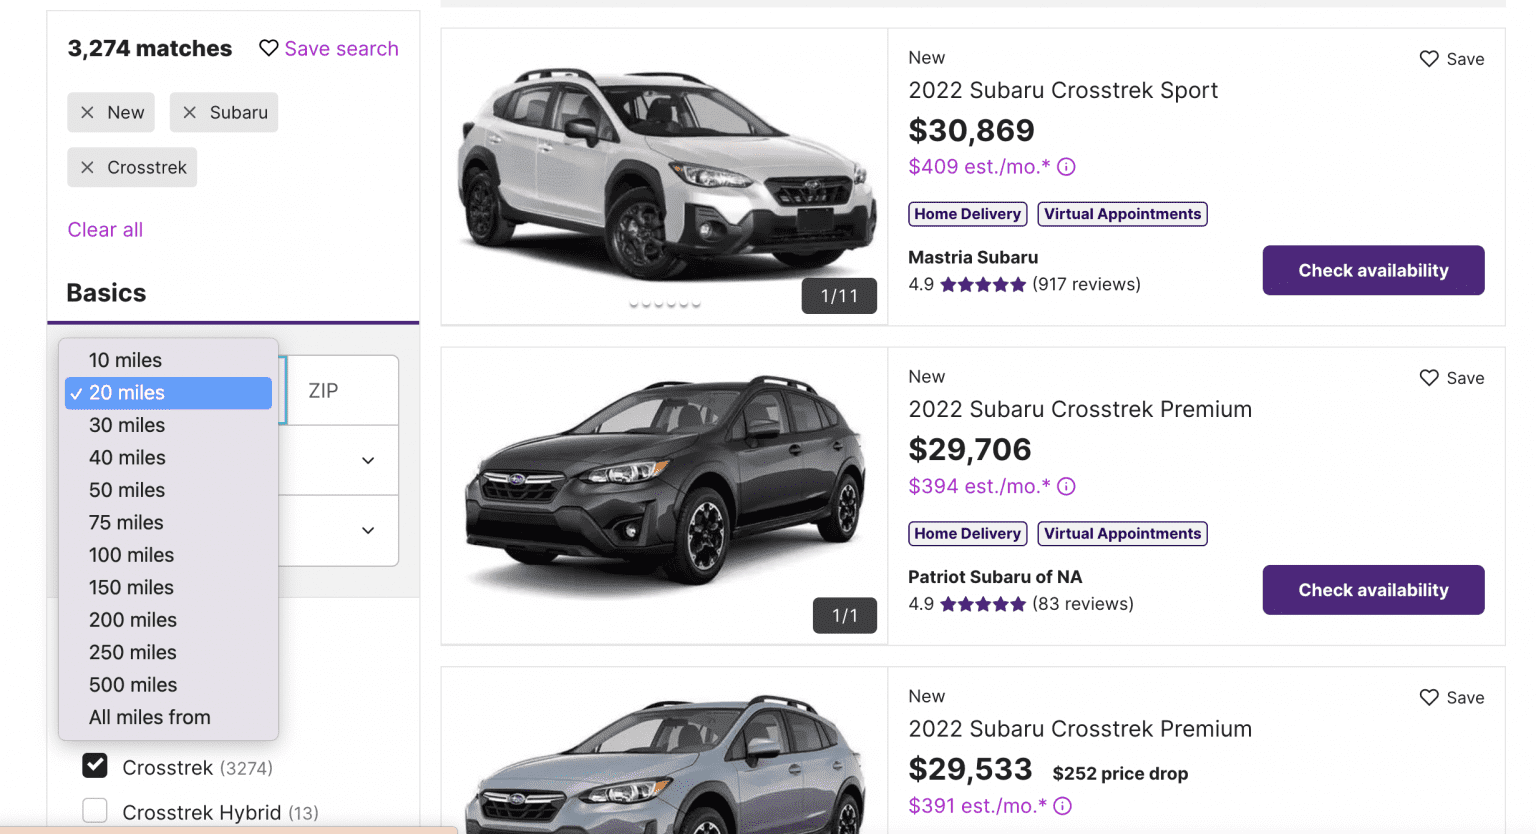Image resolution: width=1536 pixels, height=834 pixels.
Task: Open the info tooltip next to $409 est./mo
Action: pyautogui.click(x=1066, y=166)
